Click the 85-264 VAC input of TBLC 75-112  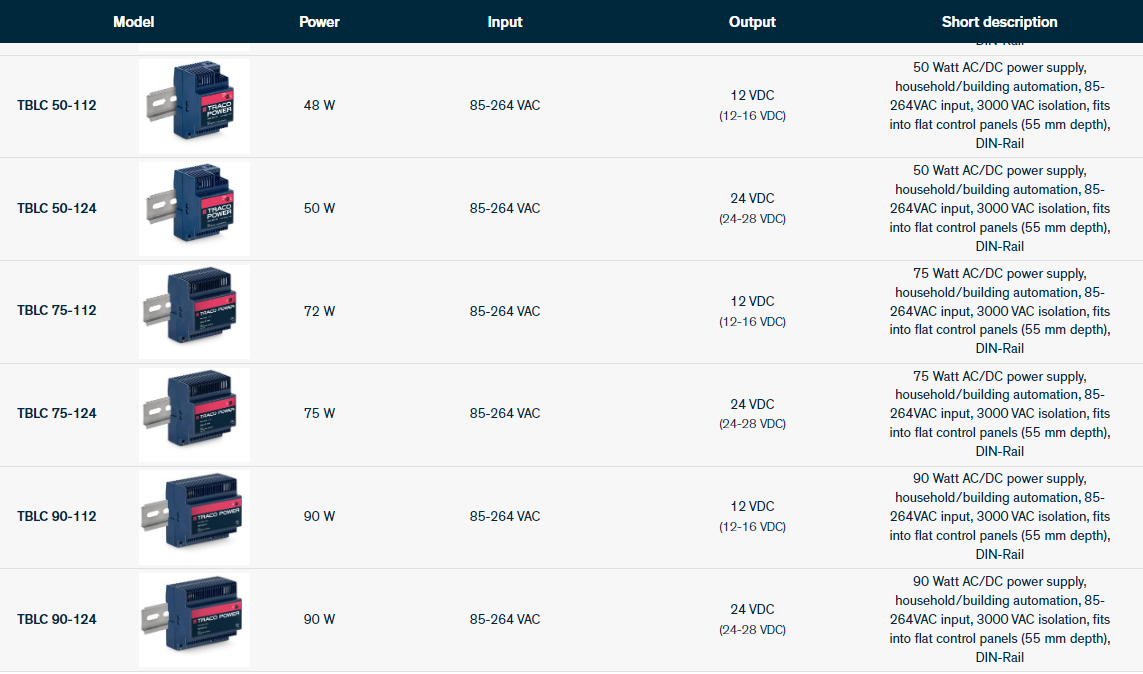(x=505, y=311)
